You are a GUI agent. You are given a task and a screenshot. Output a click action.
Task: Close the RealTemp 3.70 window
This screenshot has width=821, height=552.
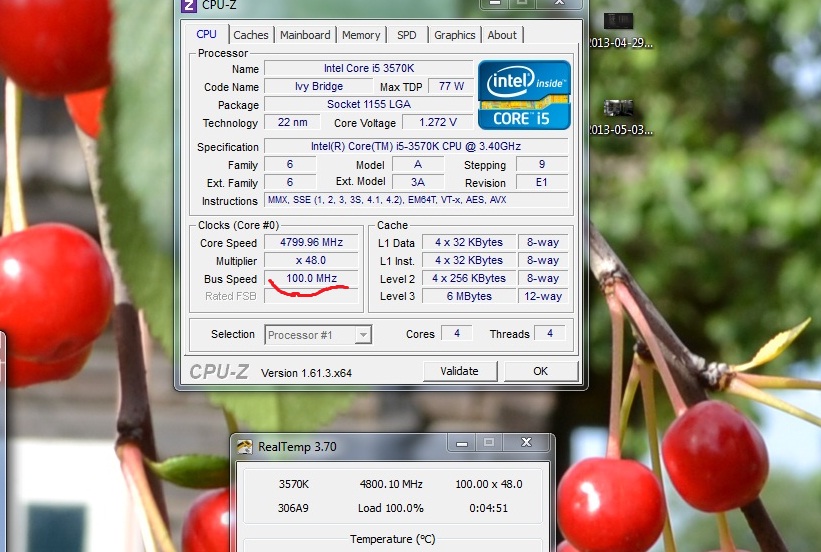(x=526, y=443)
